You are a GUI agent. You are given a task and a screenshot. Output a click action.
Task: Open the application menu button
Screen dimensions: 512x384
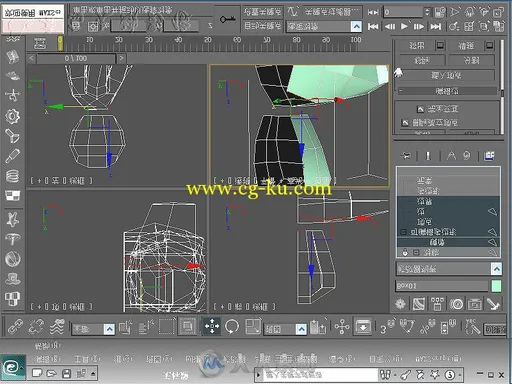13,367
